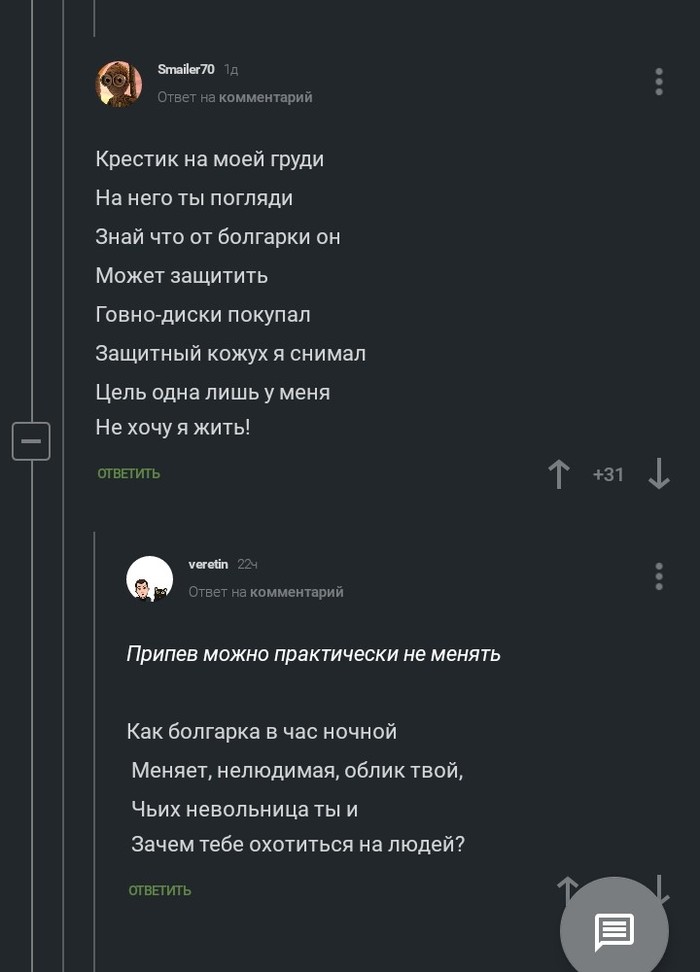Viewport: 700px width, 972px height.
Task: Tap the floating comment bubble button
Action: pos(614,930)
